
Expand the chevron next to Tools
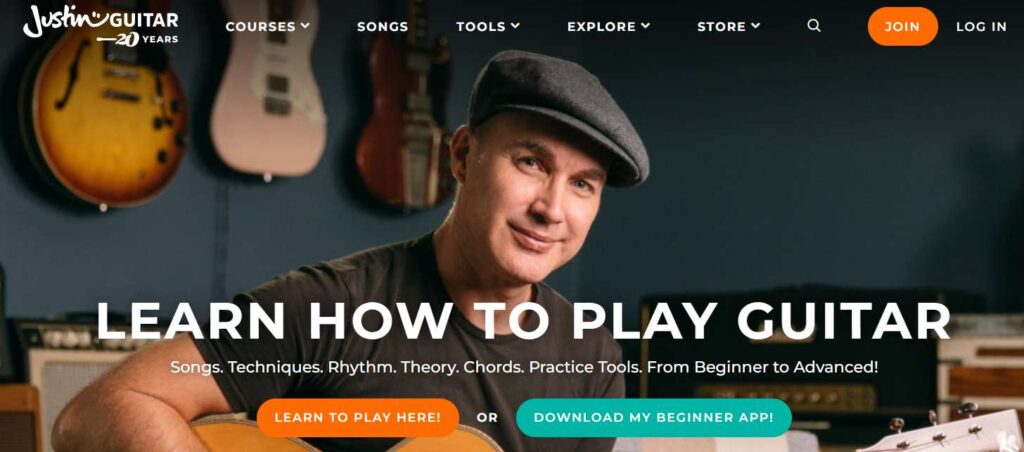tap(515, 26)
